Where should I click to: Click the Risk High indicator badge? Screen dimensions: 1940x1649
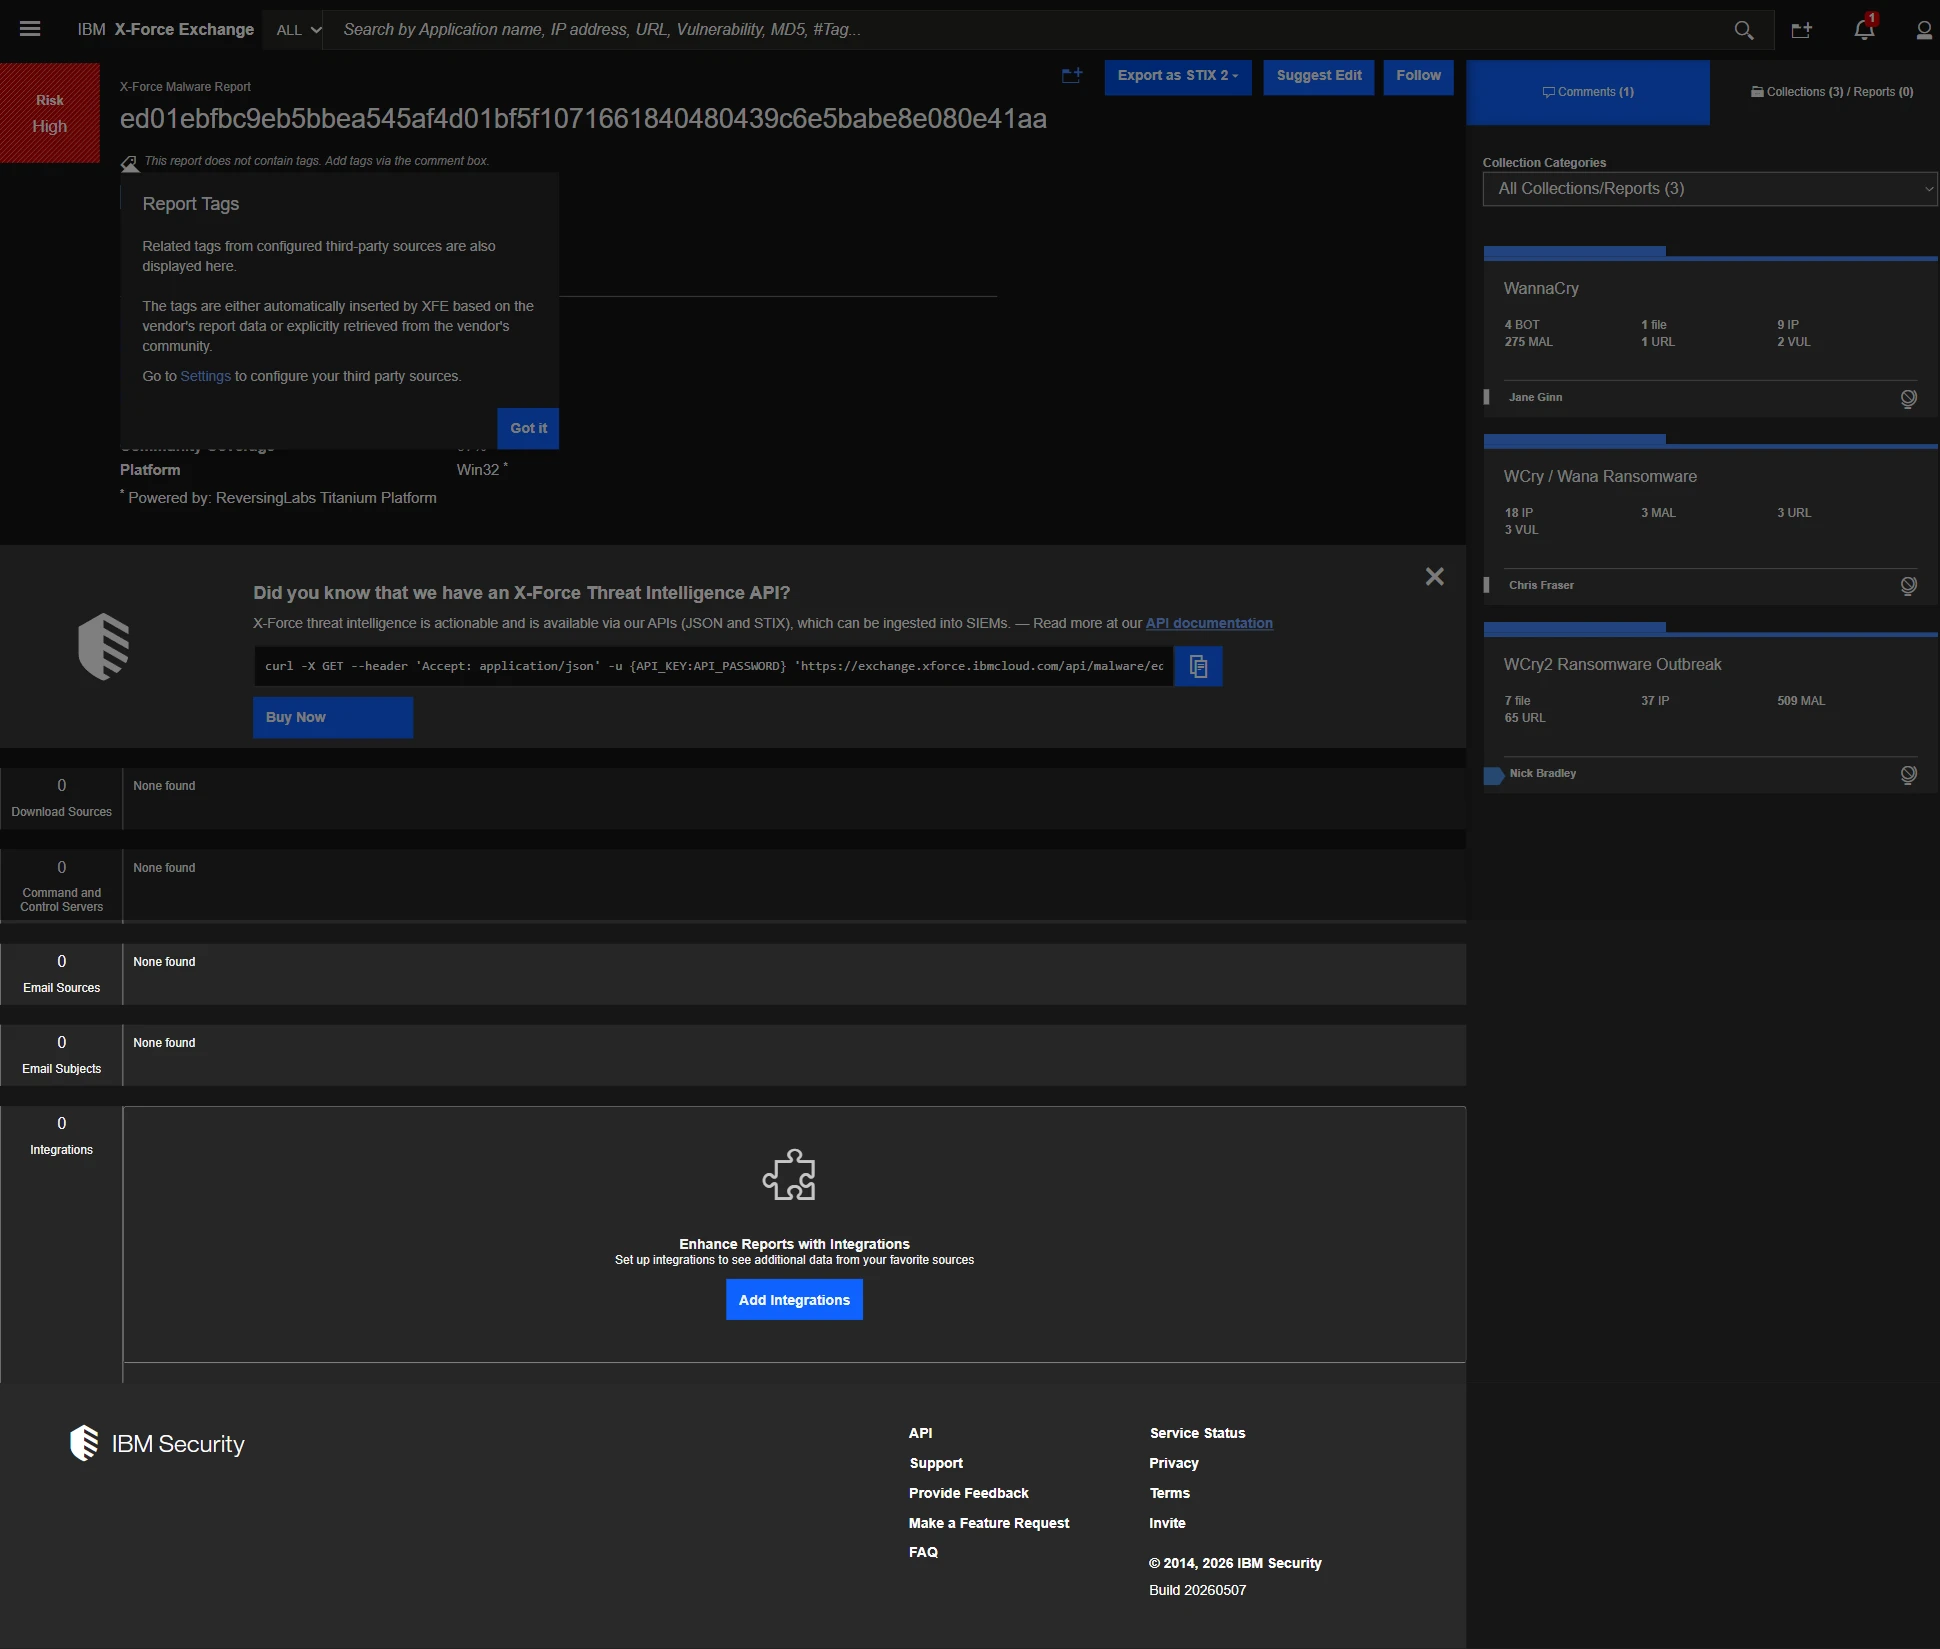(50, 113)
